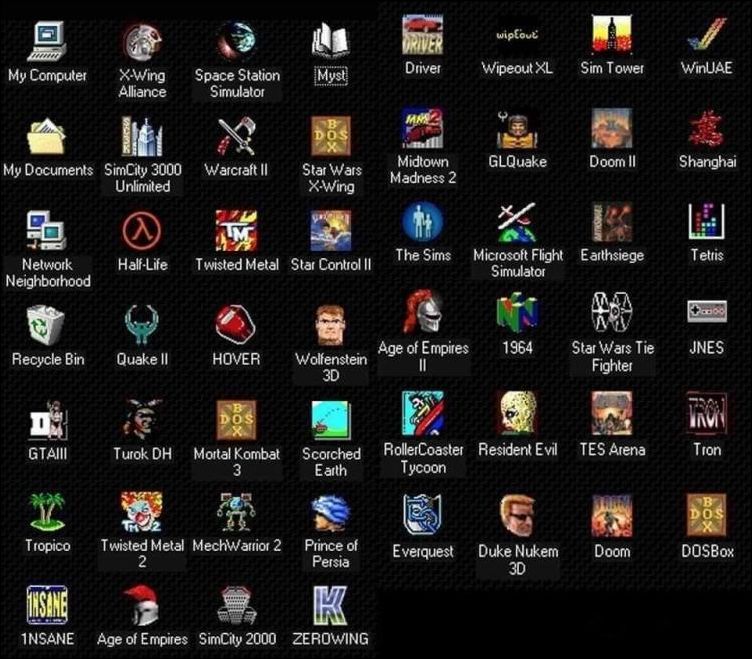Select the RollerCoaster Tycoon shortcut
The width and height of the screenshot is (752, 659).
(x=423, y=413)
